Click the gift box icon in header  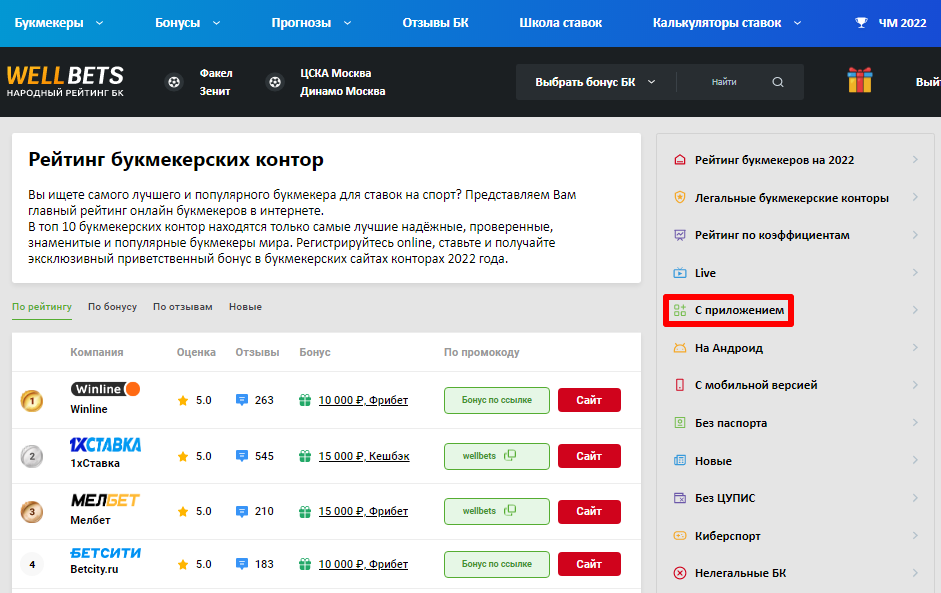[860, 81]
